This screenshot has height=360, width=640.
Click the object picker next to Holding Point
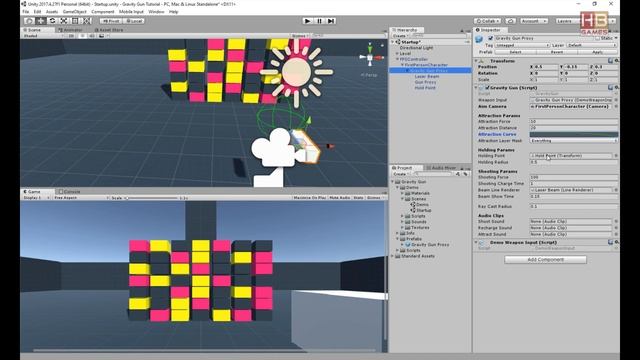[x=616, y=156]
